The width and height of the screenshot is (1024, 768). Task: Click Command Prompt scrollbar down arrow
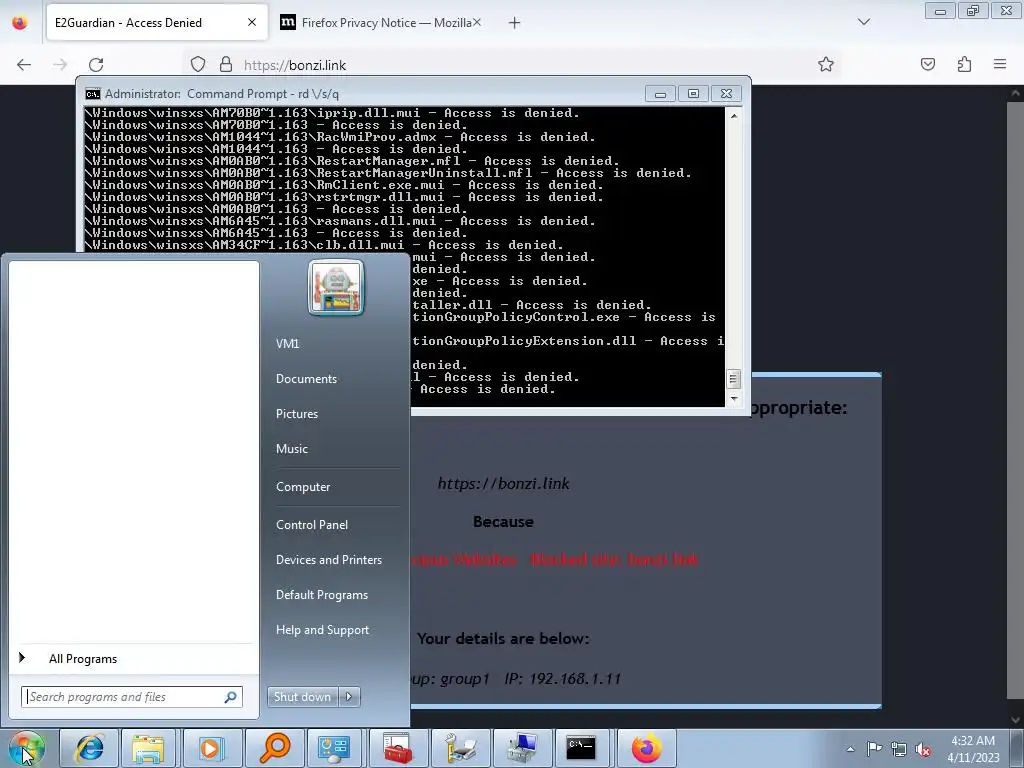click(x=733, y=398)
